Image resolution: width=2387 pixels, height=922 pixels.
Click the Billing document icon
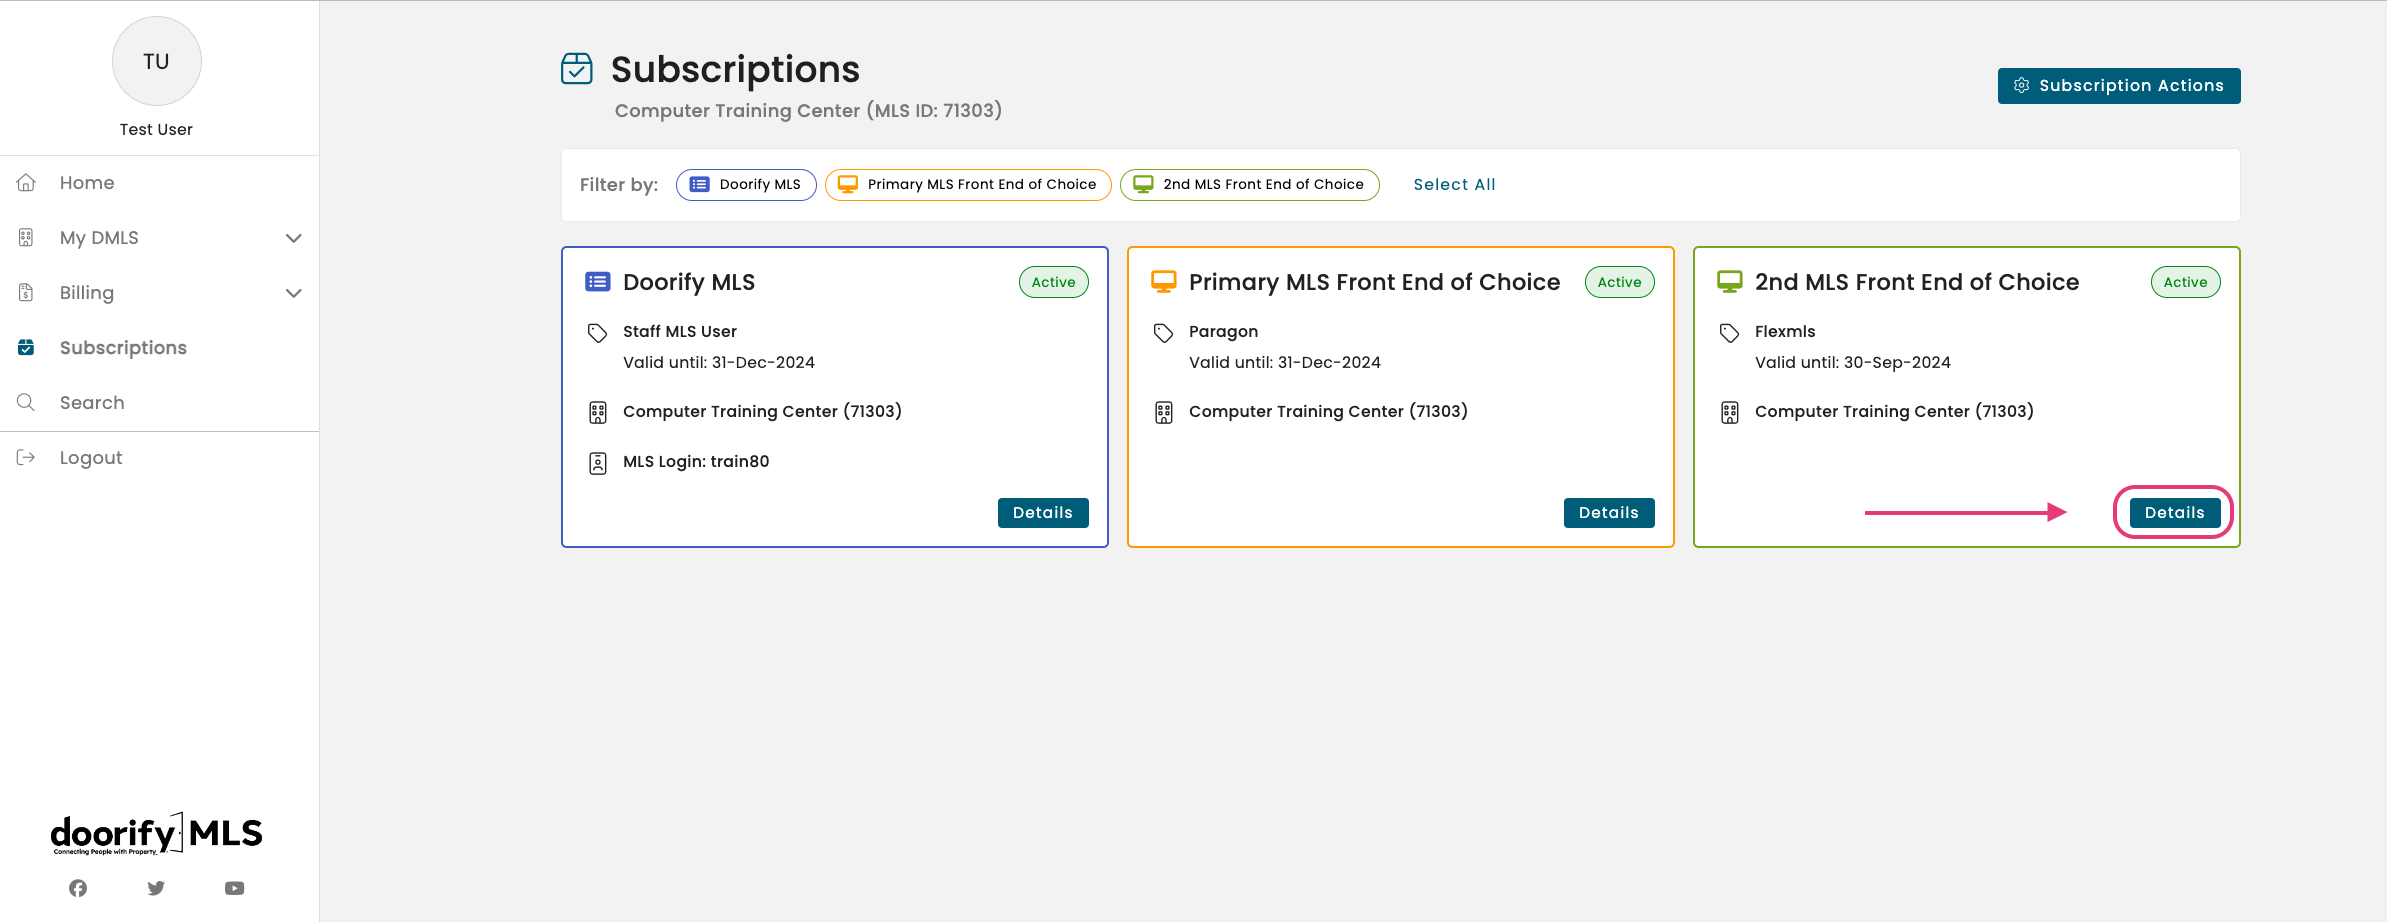[x=26, y=293]
